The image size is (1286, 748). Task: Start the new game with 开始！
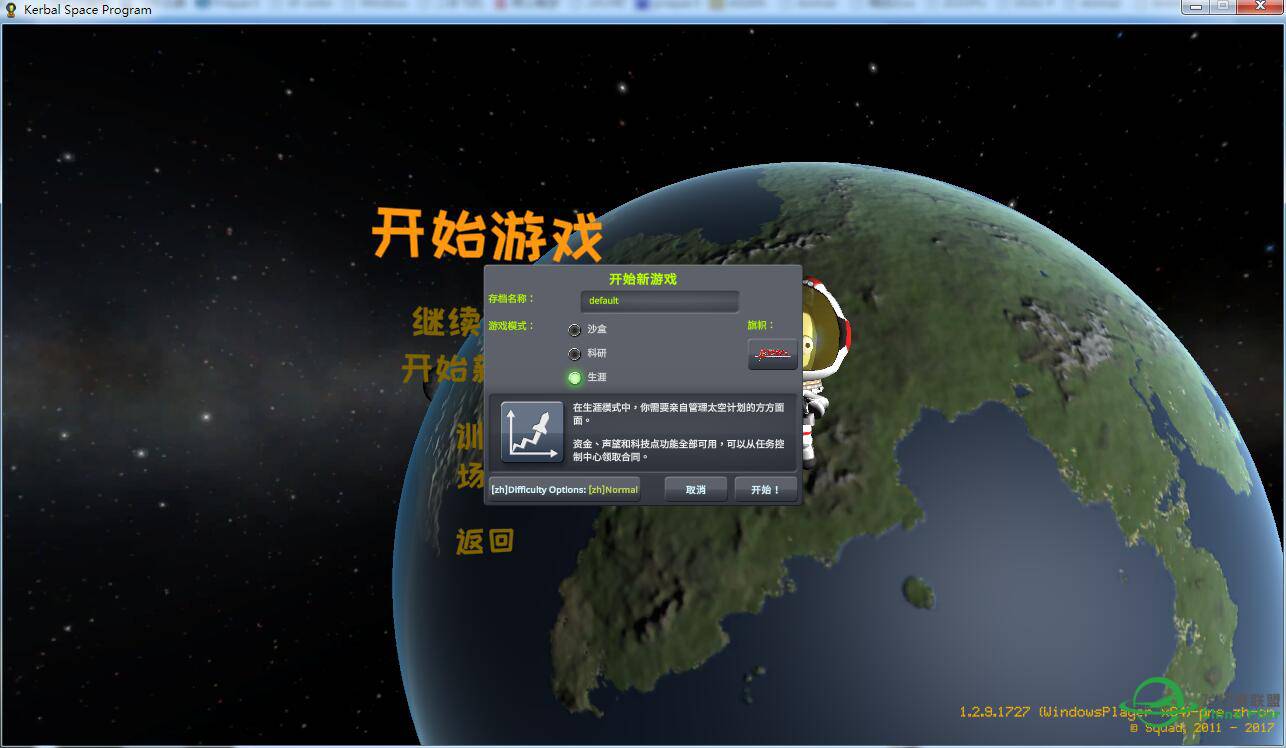coord(766,490)
